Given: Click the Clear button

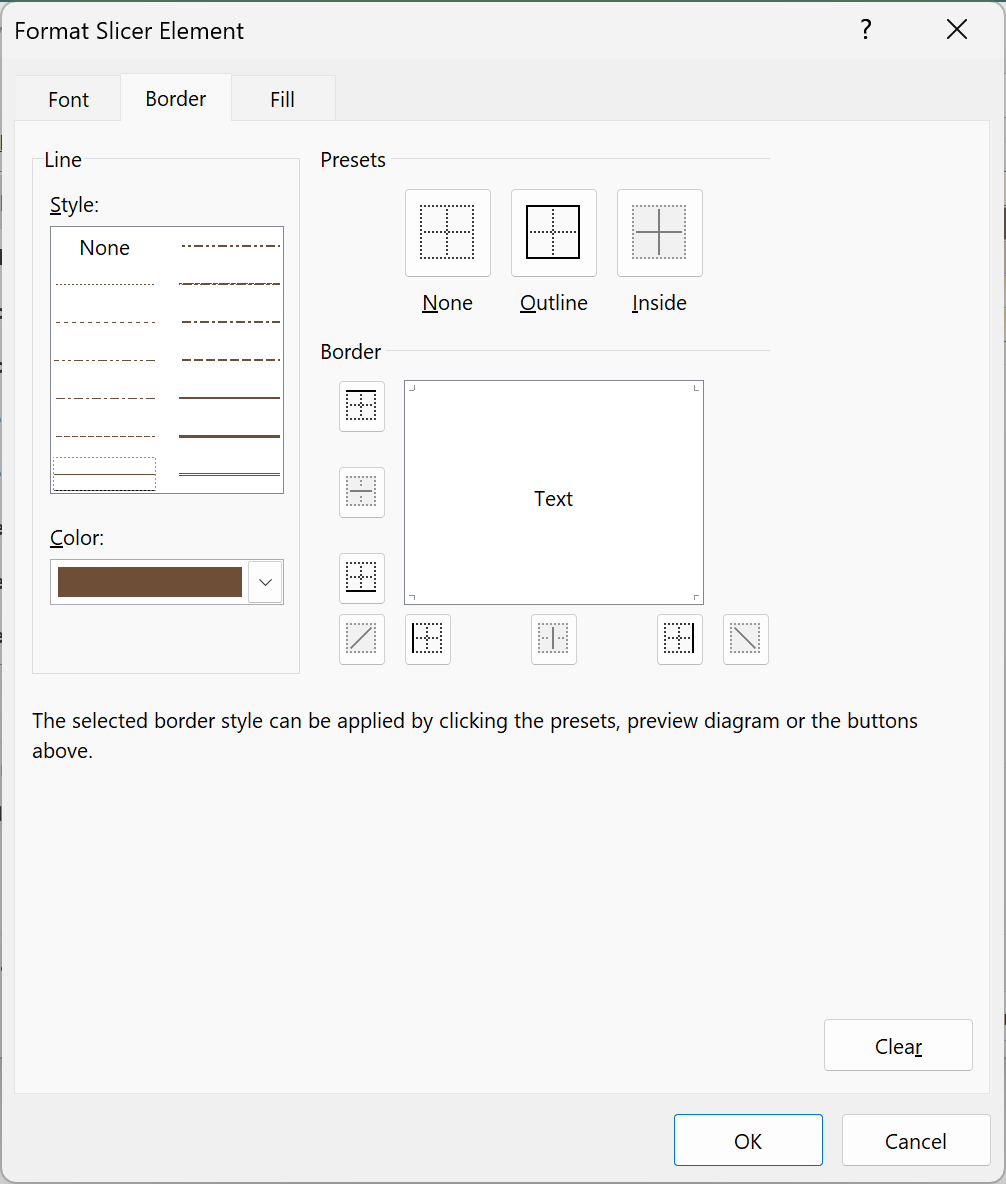Looking at the screenshot, I should [898, 1045].
